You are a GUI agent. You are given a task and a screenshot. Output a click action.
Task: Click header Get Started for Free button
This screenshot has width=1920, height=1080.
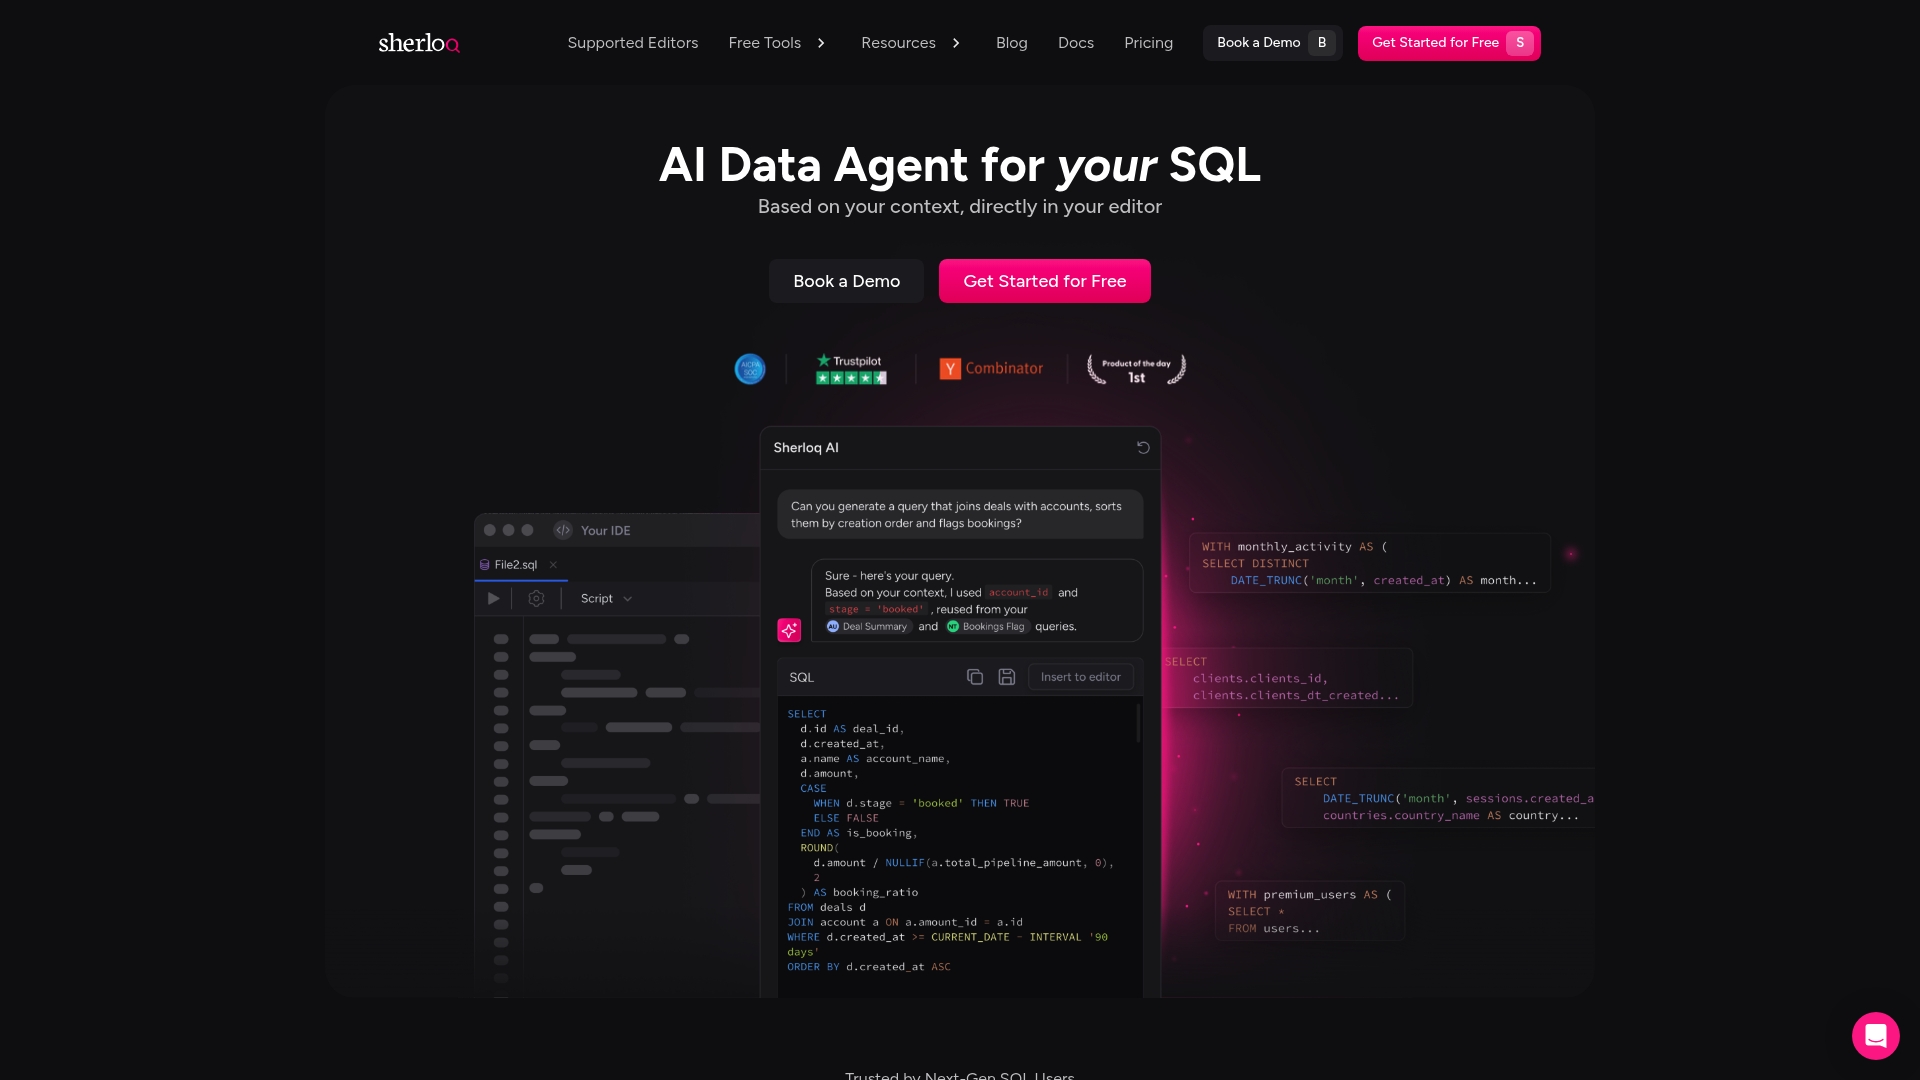pyautogui.click(x=1449, y=43)
